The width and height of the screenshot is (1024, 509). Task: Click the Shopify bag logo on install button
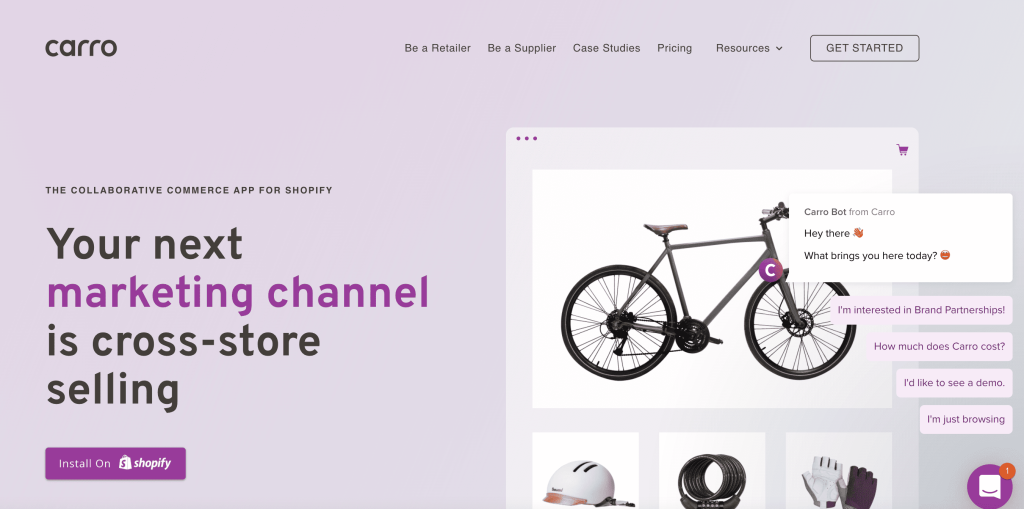tap(125, 463)
